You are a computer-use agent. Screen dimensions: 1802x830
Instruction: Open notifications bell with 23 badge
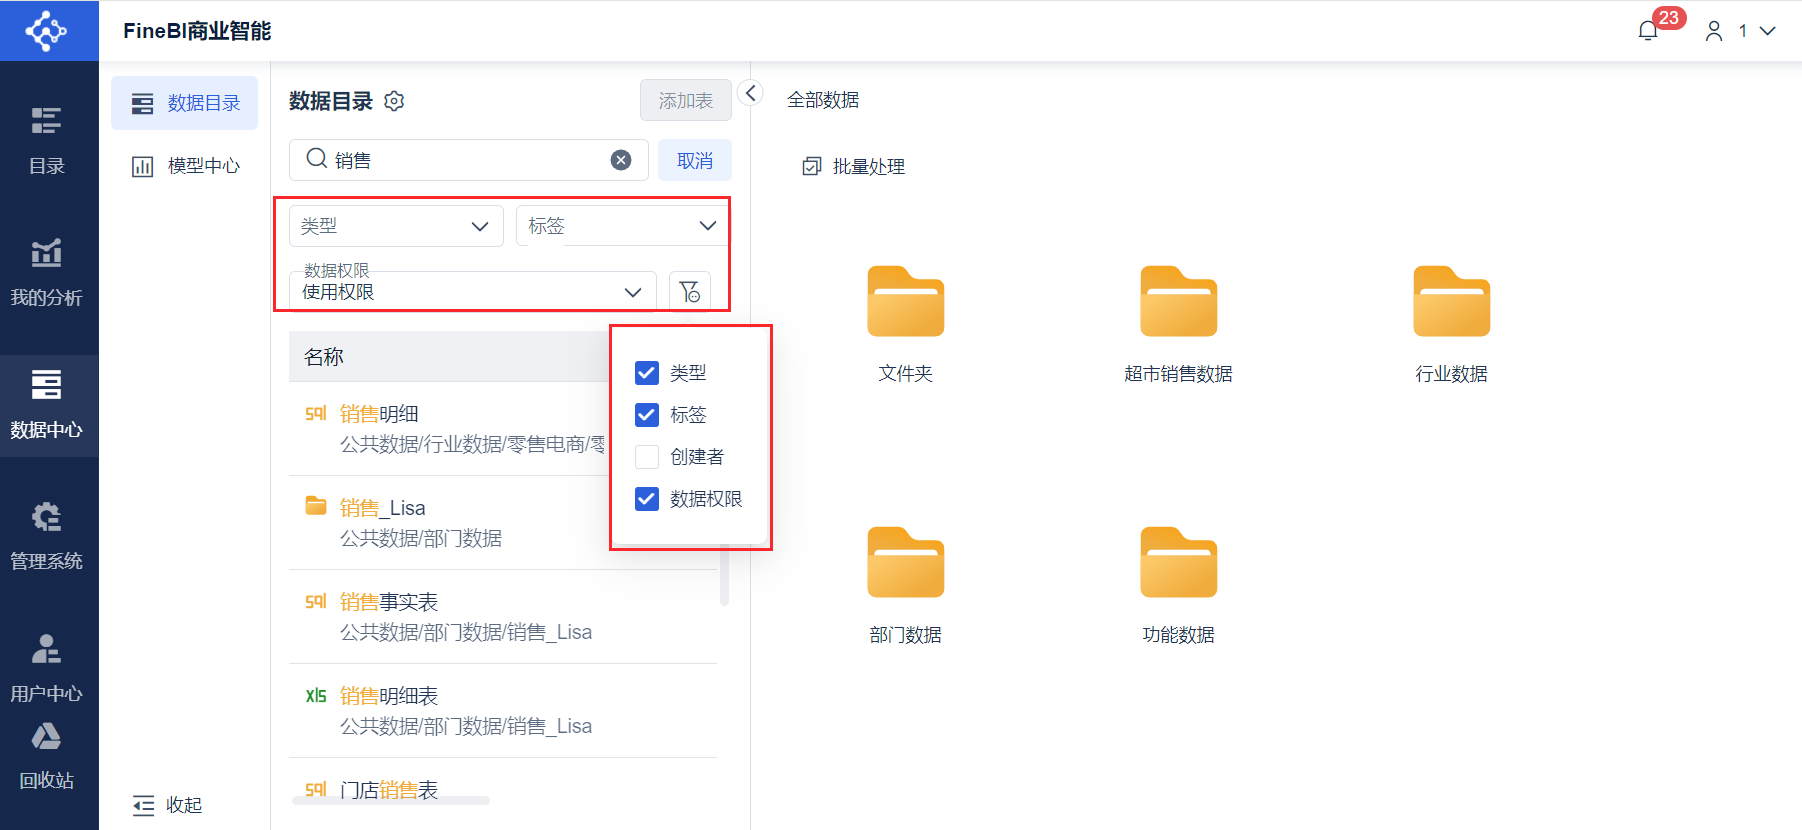pos(1648,31)
